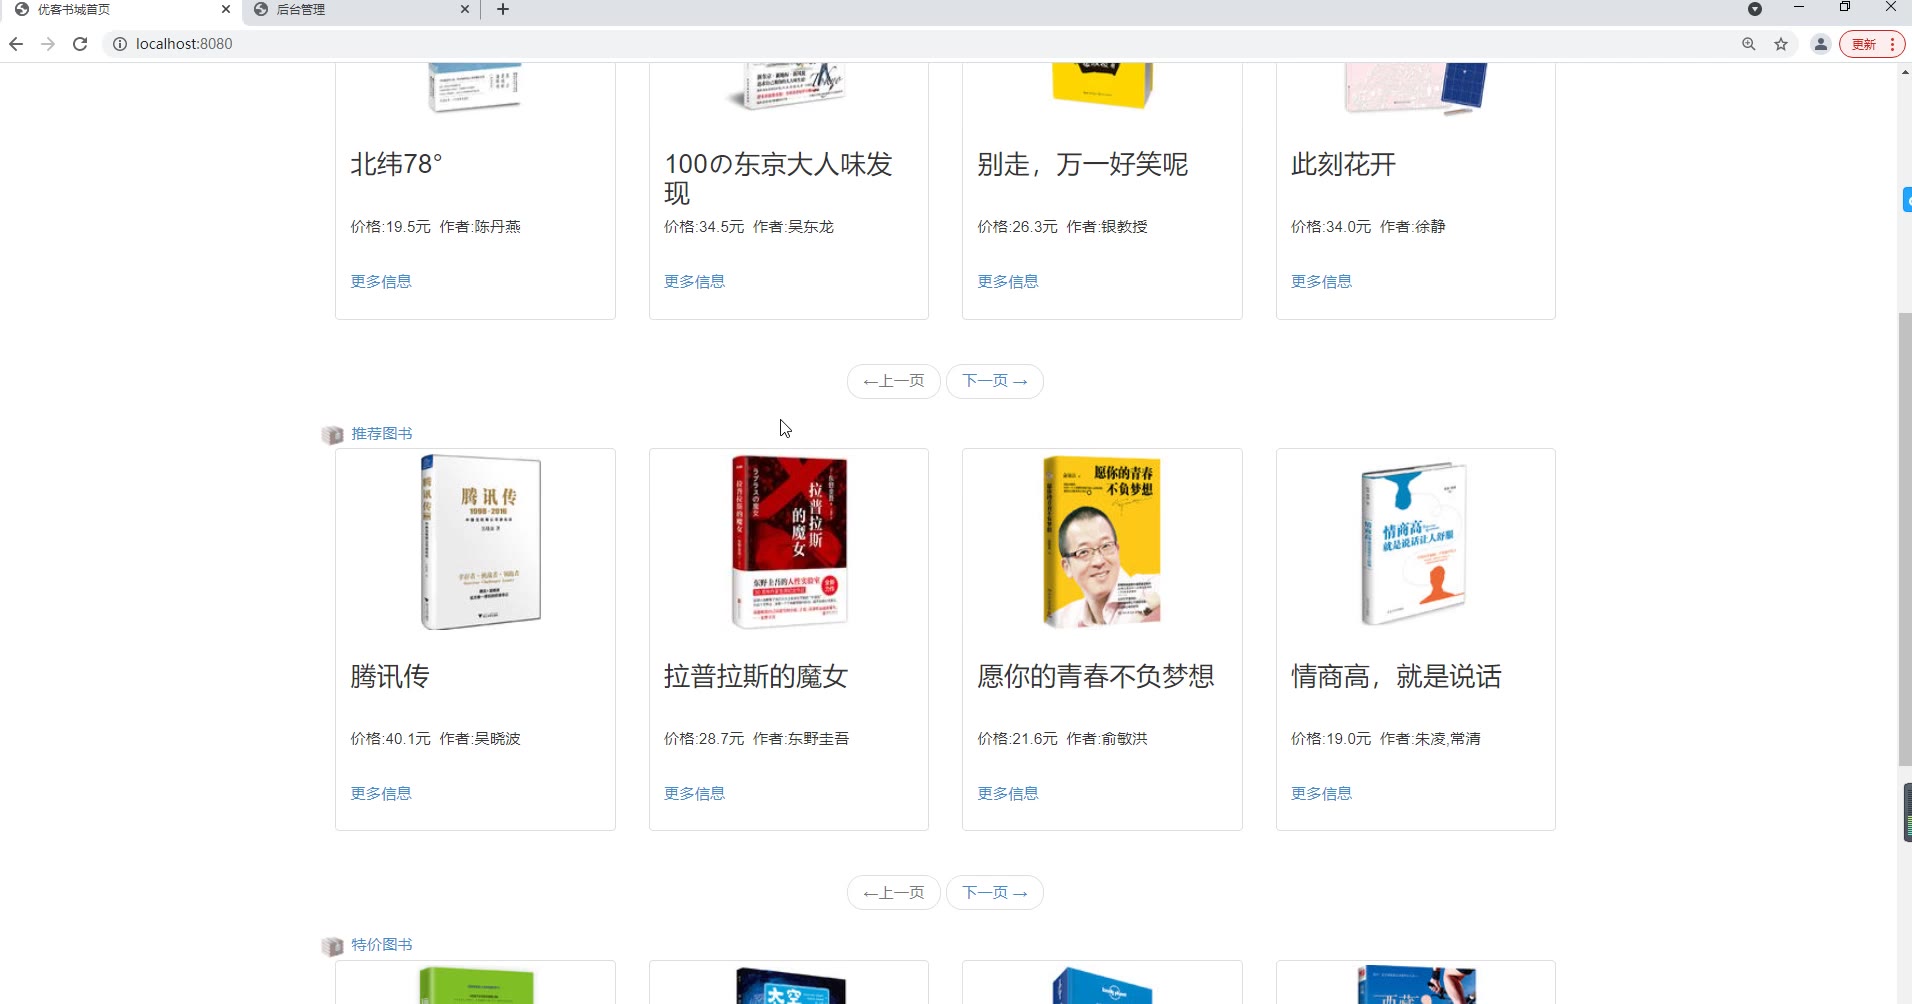The width and height of the screenshot is (1912, 1004).
Task: Click the 北纬78° title text
Action: pos(396,165)
